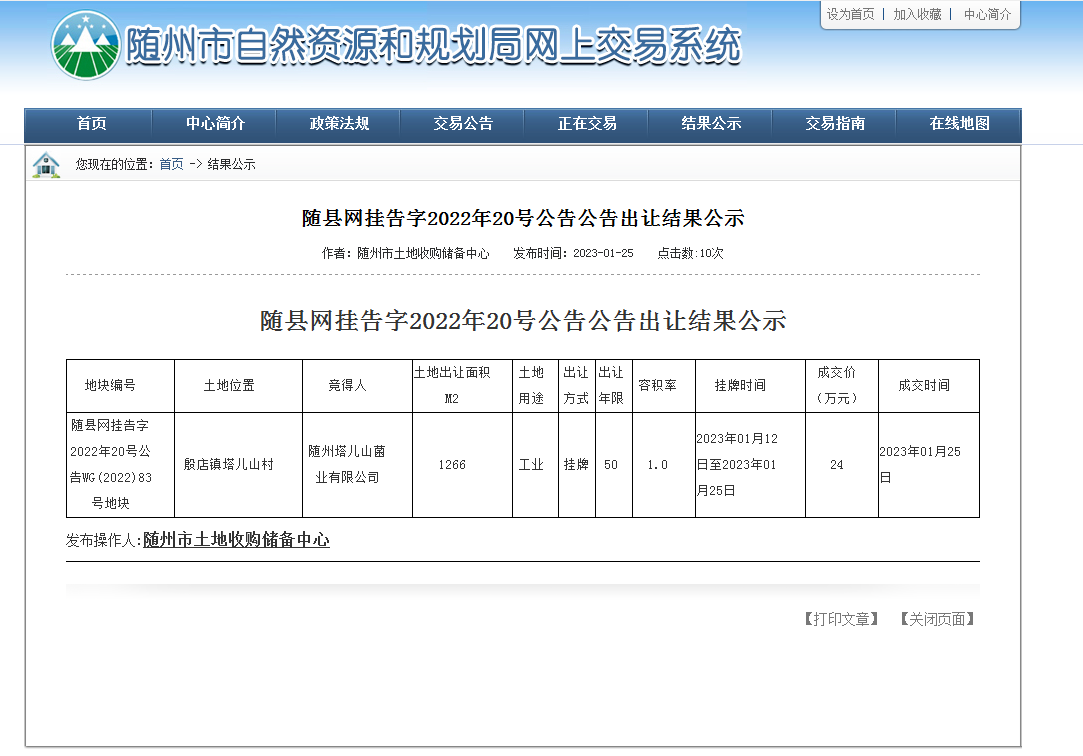Click the transaction price value 24
The image size is (1083, 756).
836,465
